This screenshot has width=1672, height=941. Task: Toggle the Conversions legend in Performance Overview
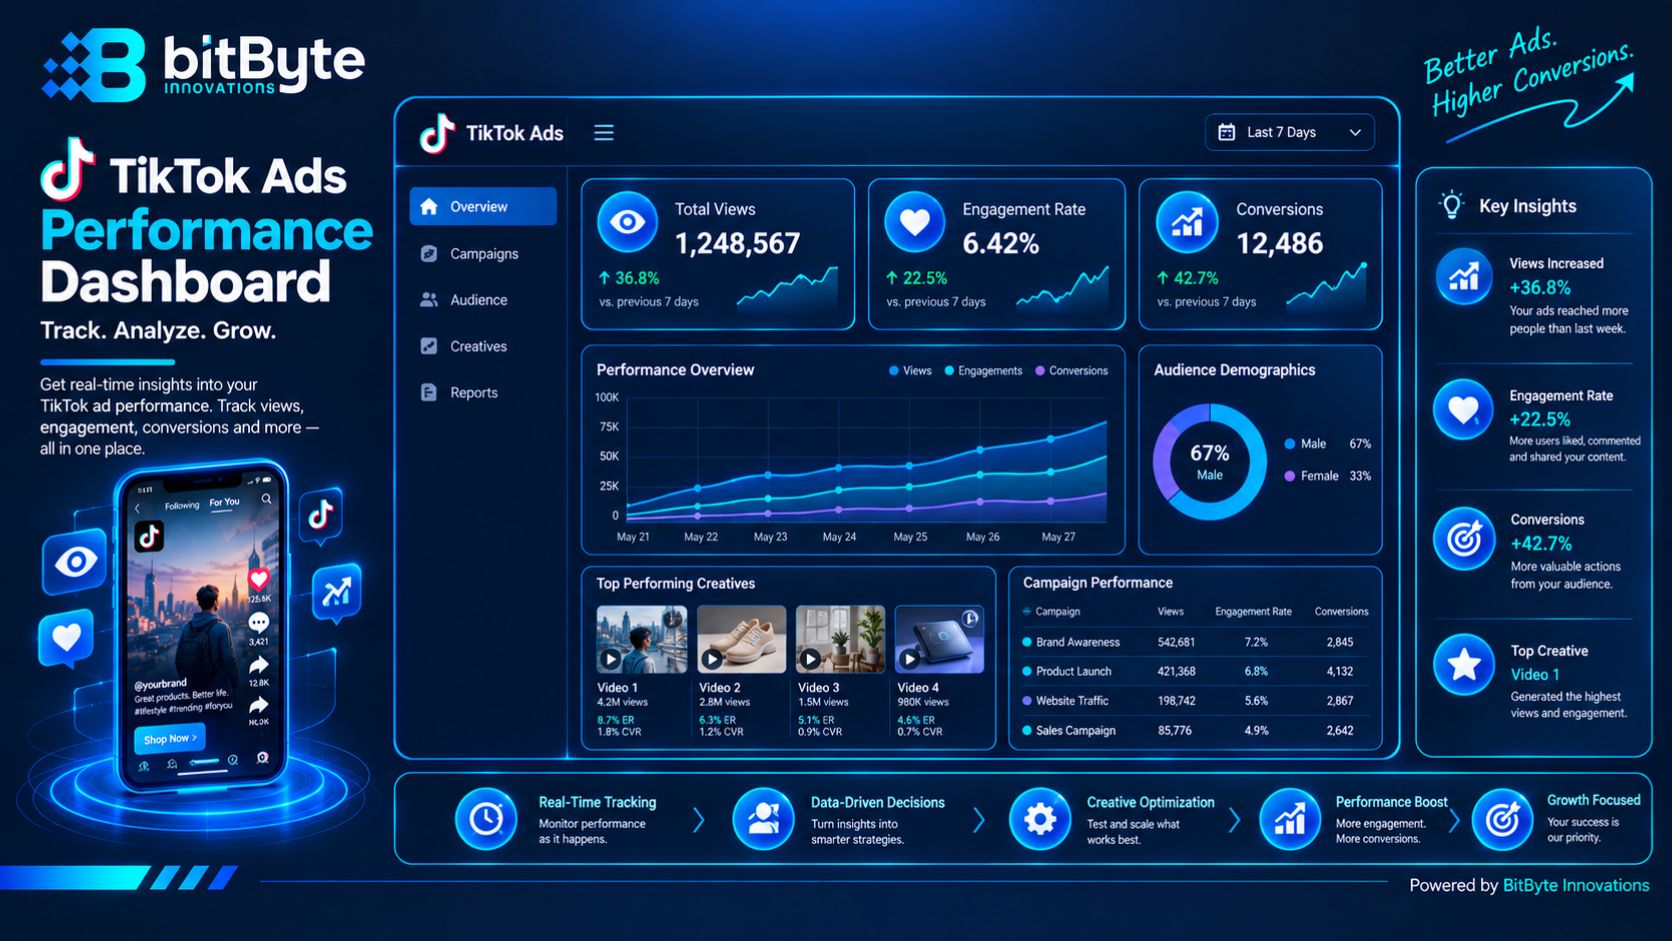(x=1071, y=371)
